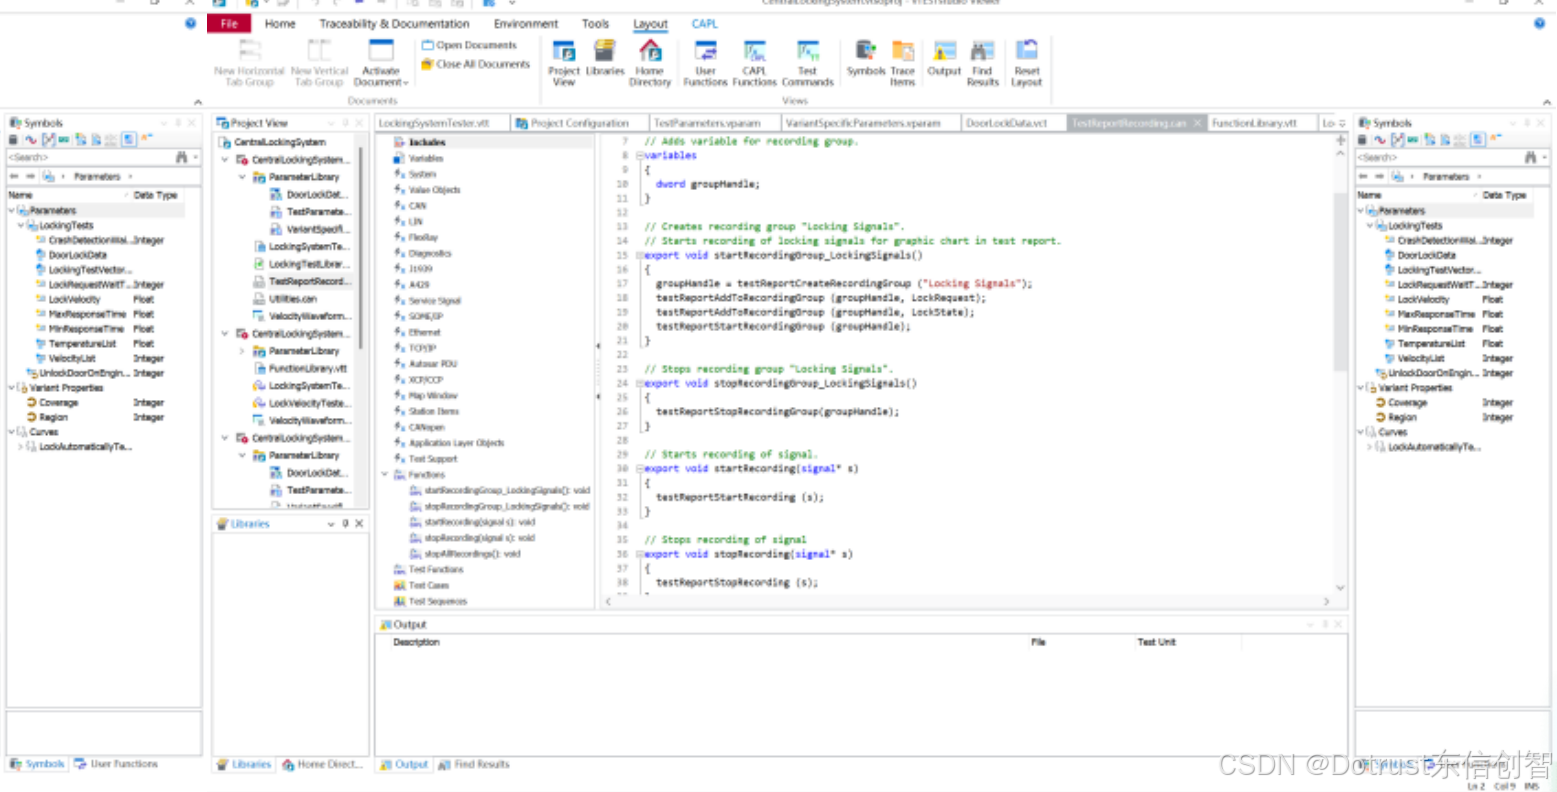This screenshot has height=792, width=1557.
Task: Switch to the Environment ribbon tab
Action: tap(526, 23)
